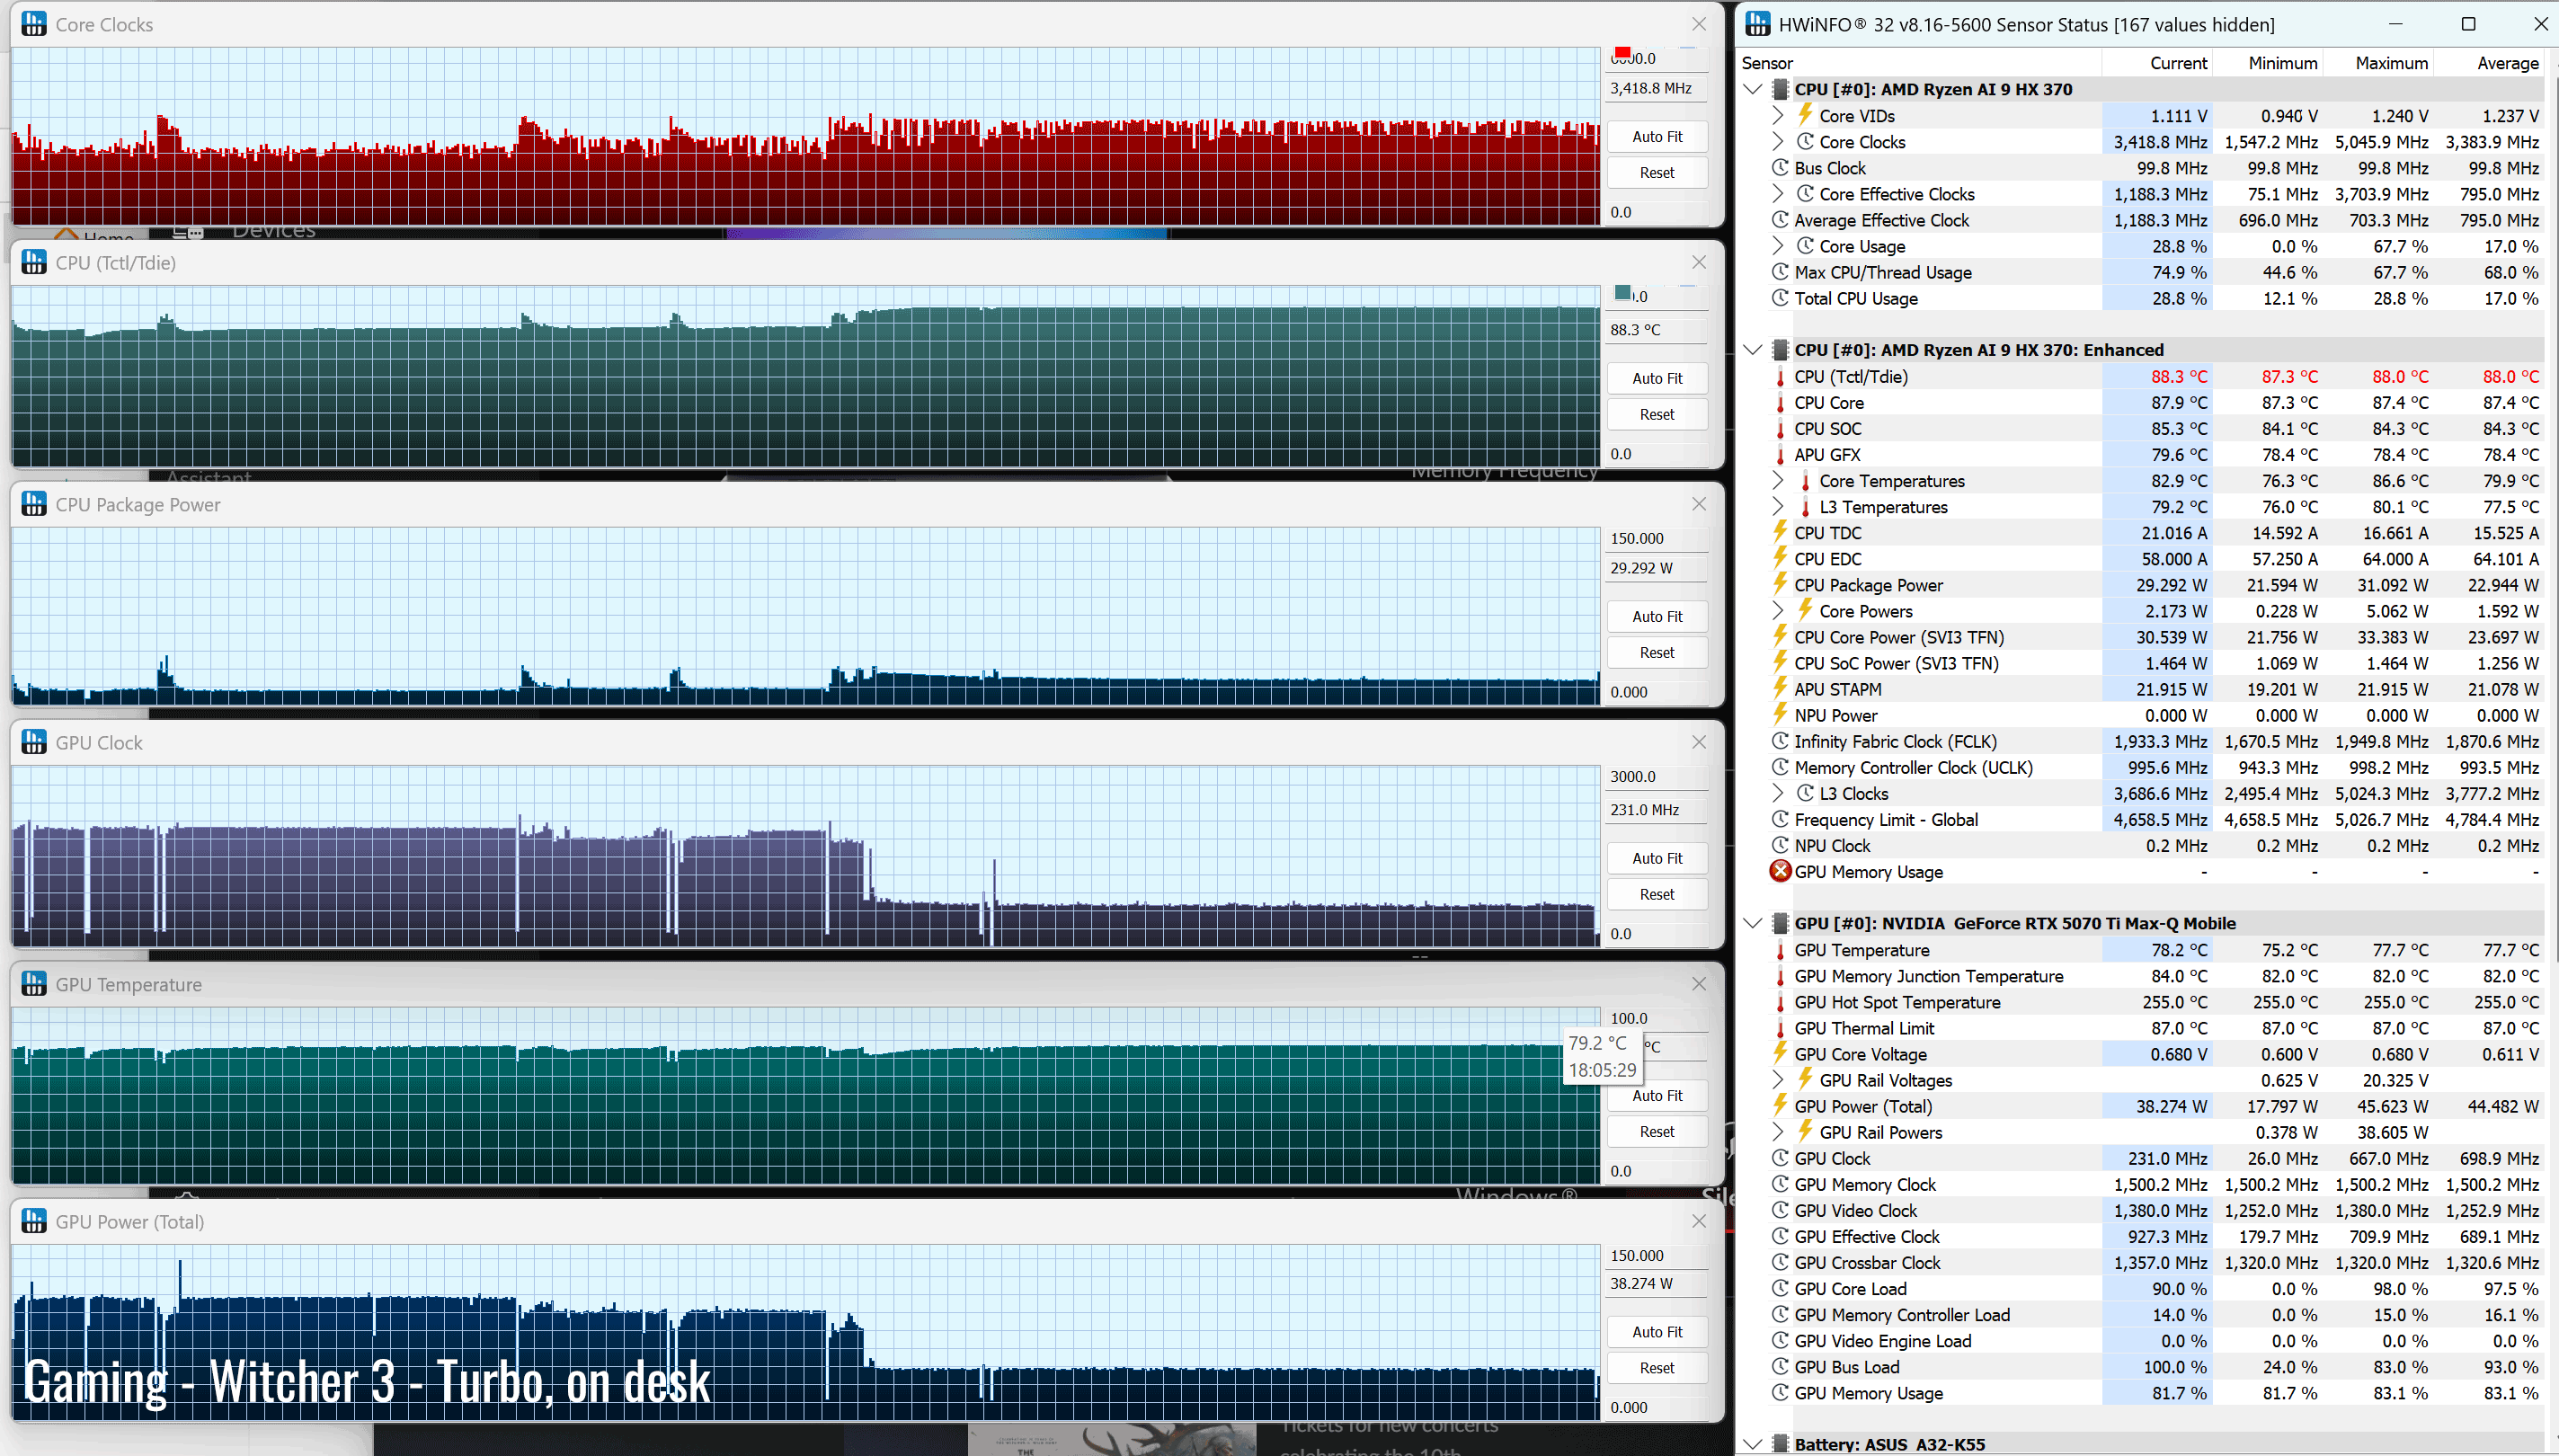The height and width of the screenshot is (1456, 2559).
Task: Click the lightning icon next to NPU Power
Action: [1780, 714]
